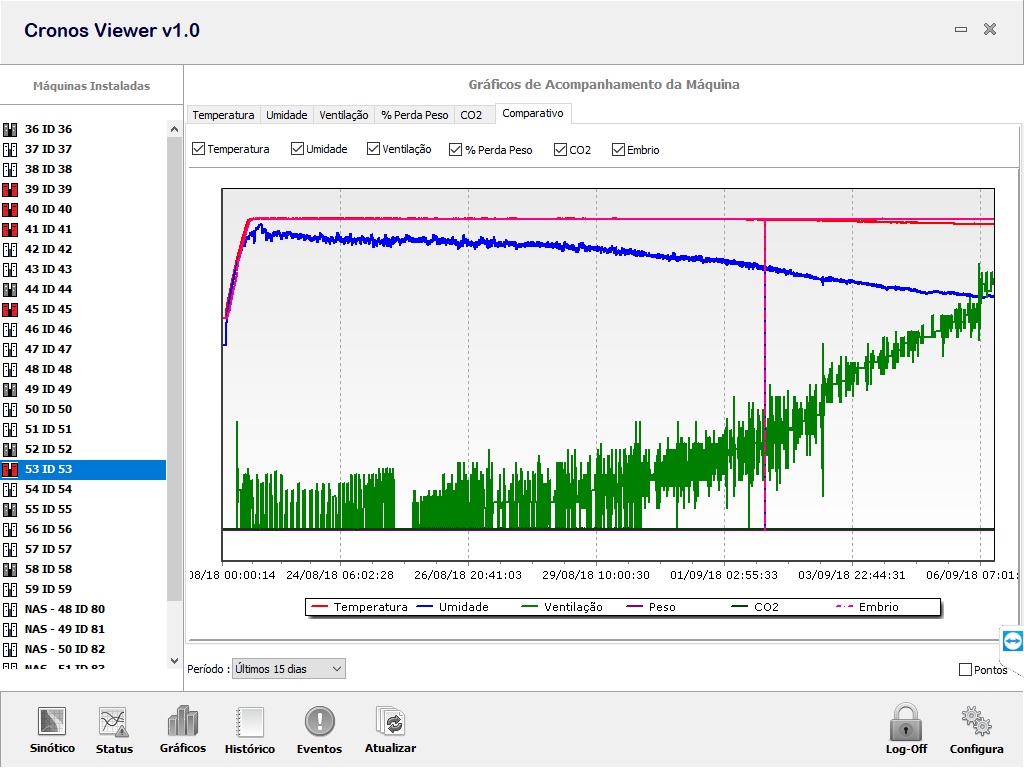Select NAS - 48 ID 80 machine

[64, 609]
